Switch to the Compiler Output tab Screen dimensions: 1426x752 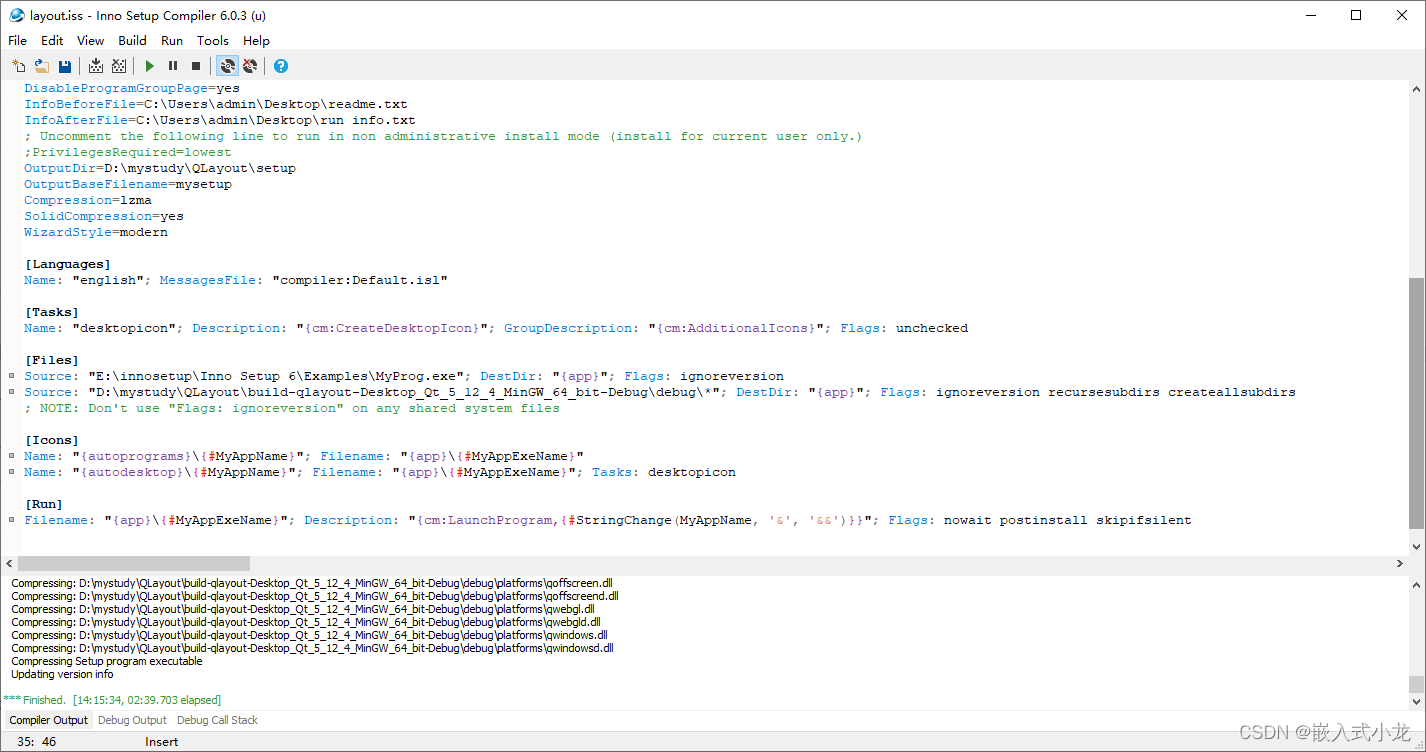pos(48,720)
